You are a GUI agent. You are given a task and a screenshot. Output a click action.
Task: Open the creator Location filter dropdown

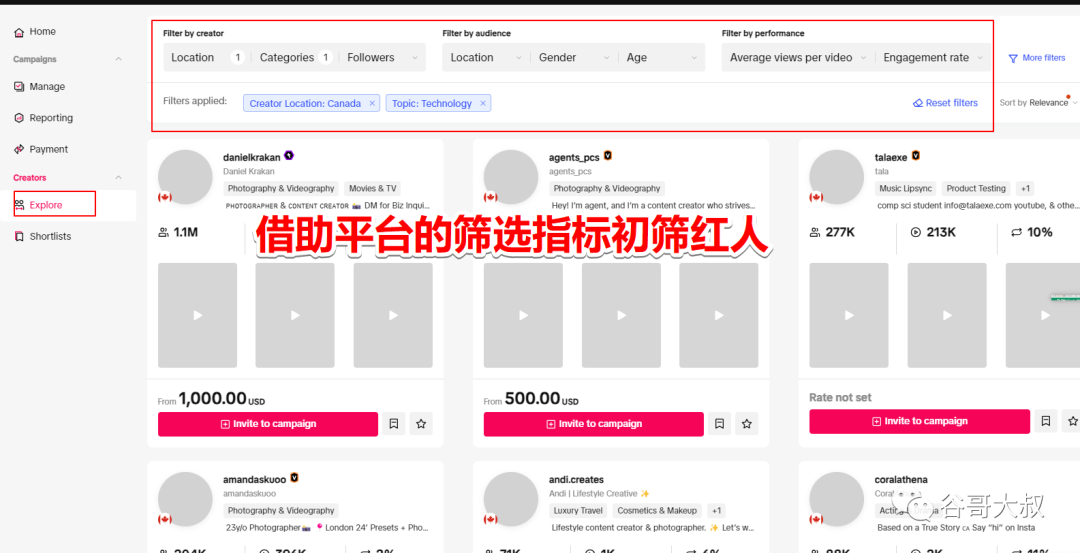pos(206,58)
